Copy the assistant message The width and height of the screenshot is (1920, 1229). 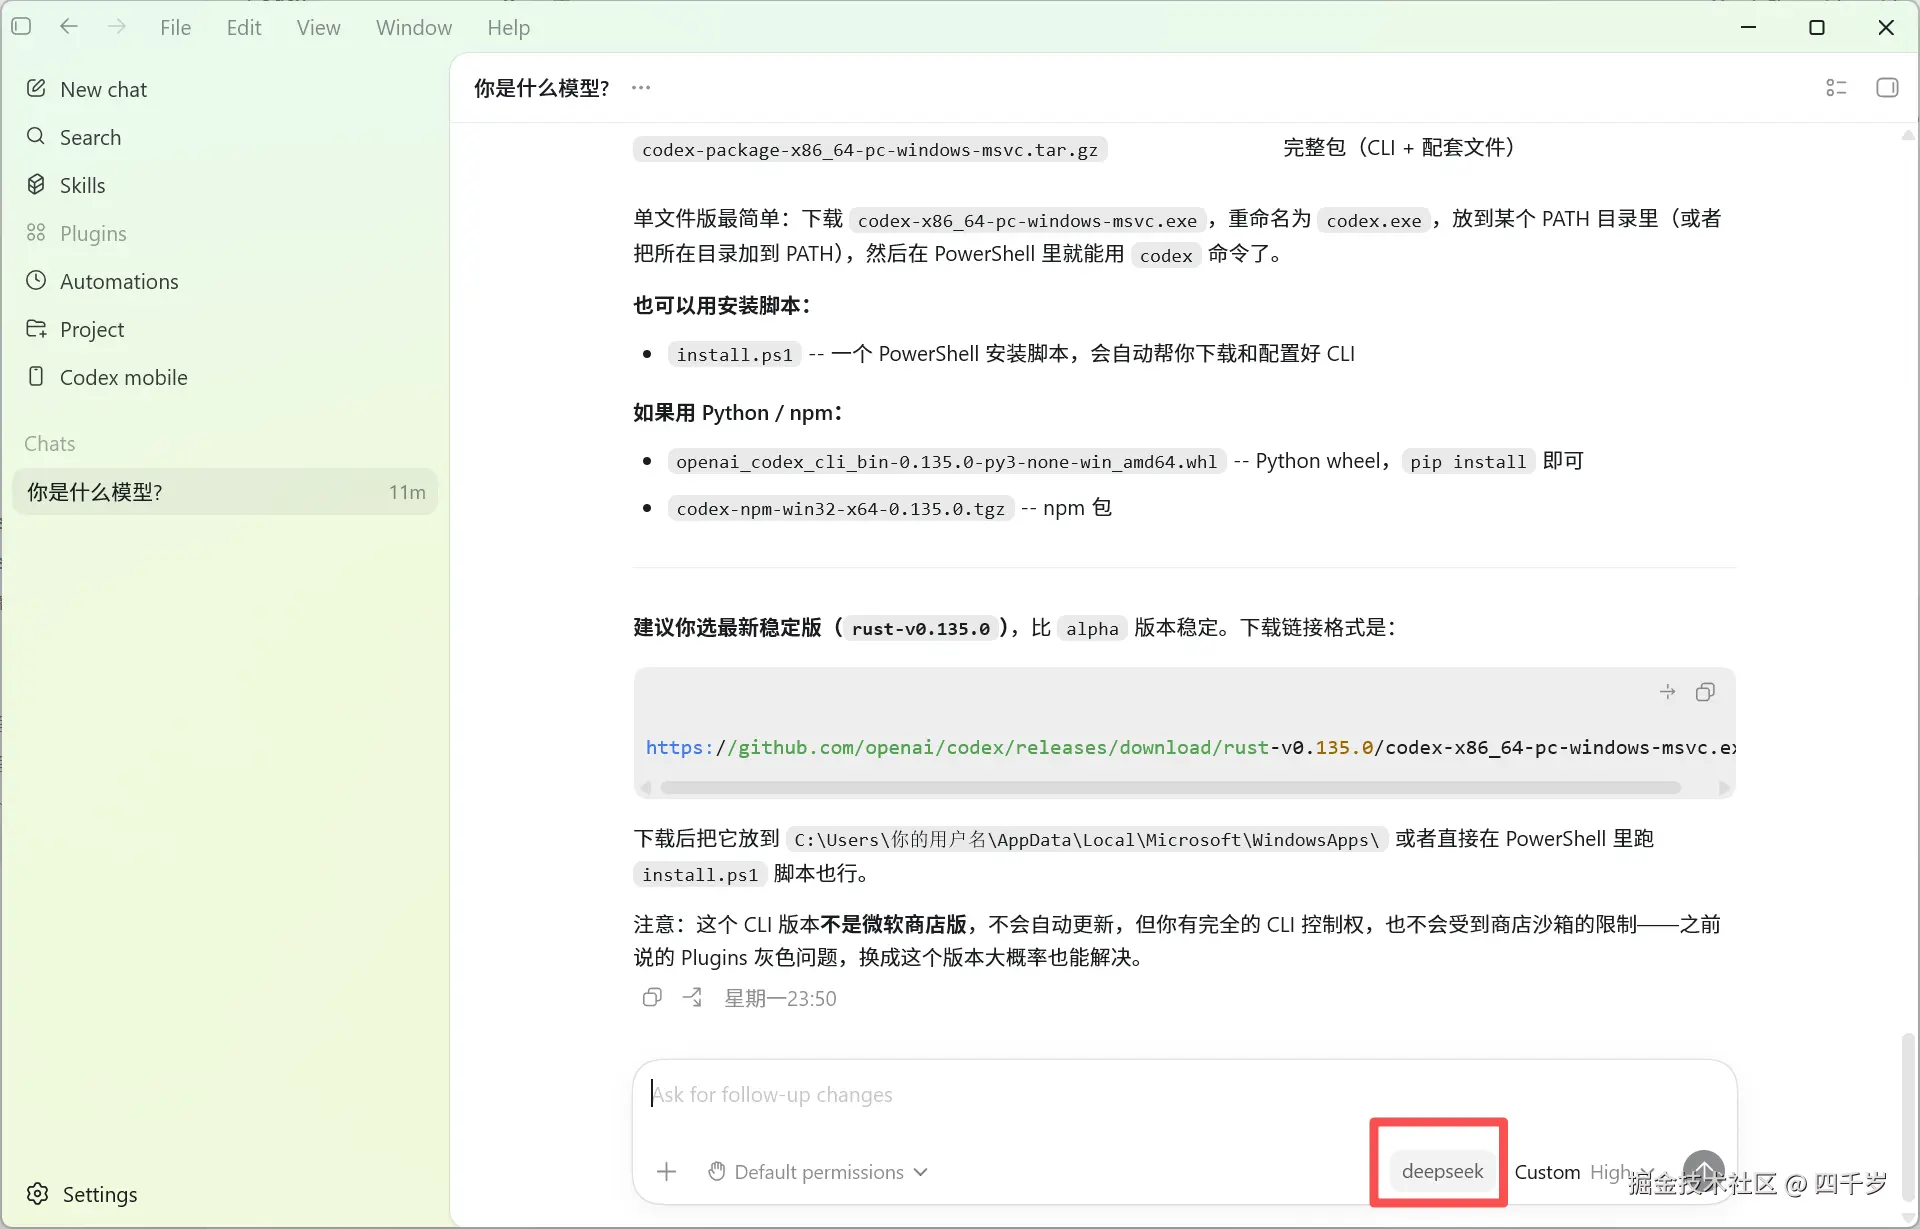coord(652,998)
